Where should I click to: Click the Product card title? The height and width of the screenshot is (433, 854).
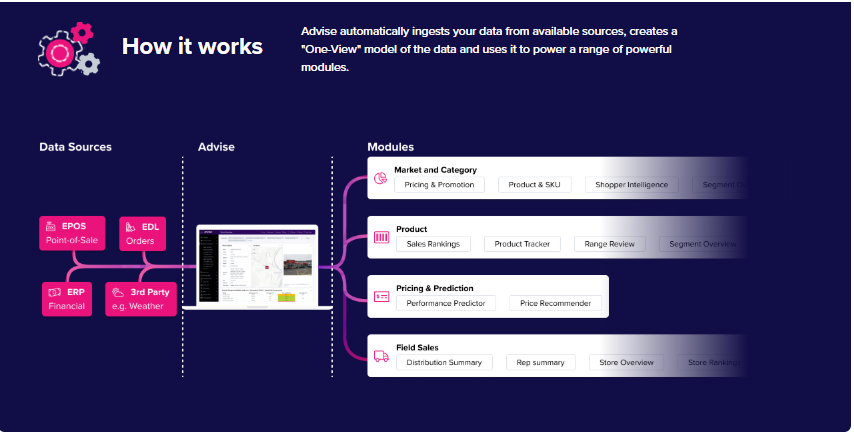tap(411, 229)
